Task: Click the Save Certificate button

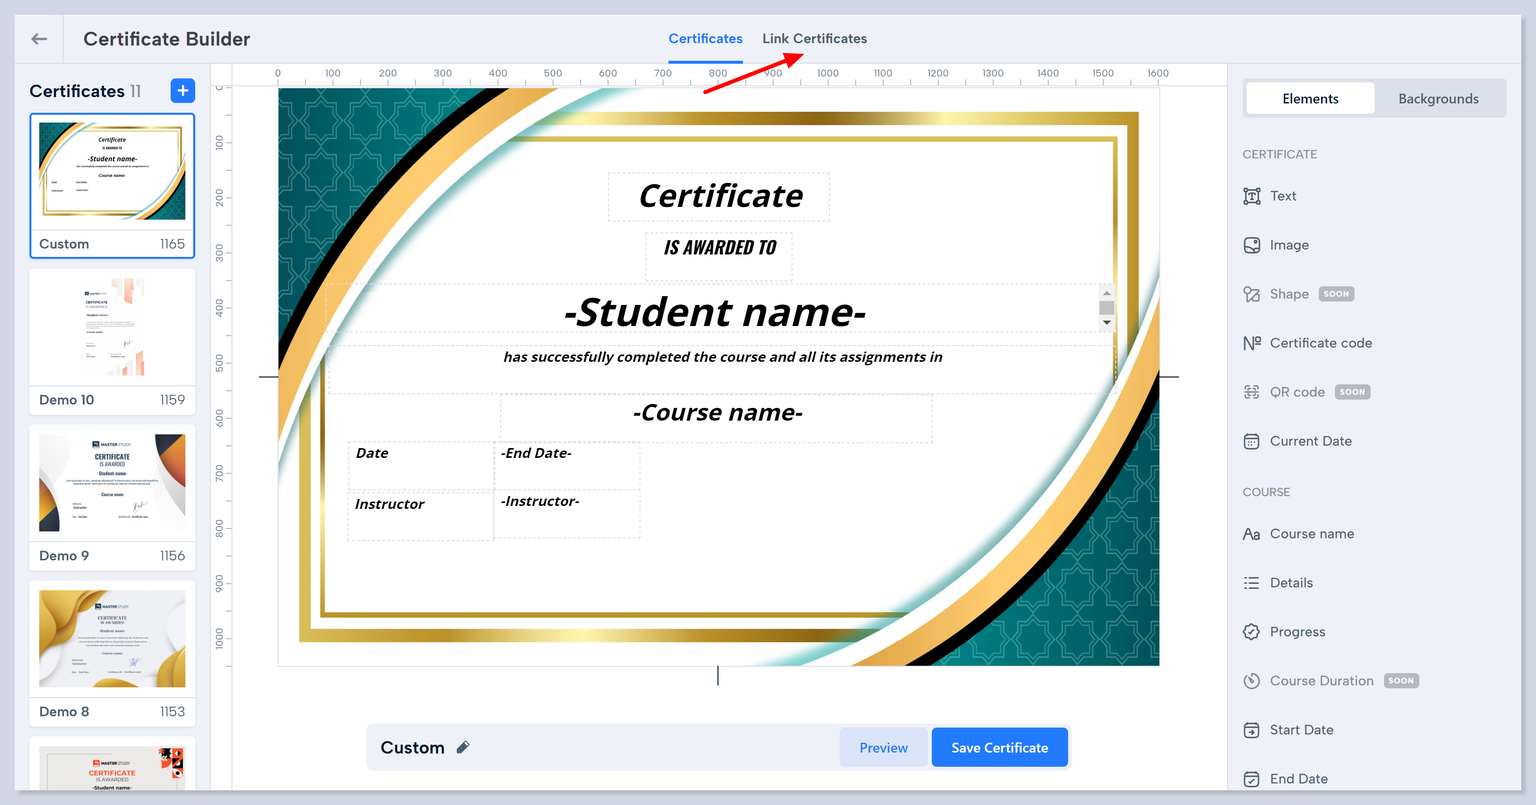Action: [x=999, y=748]
